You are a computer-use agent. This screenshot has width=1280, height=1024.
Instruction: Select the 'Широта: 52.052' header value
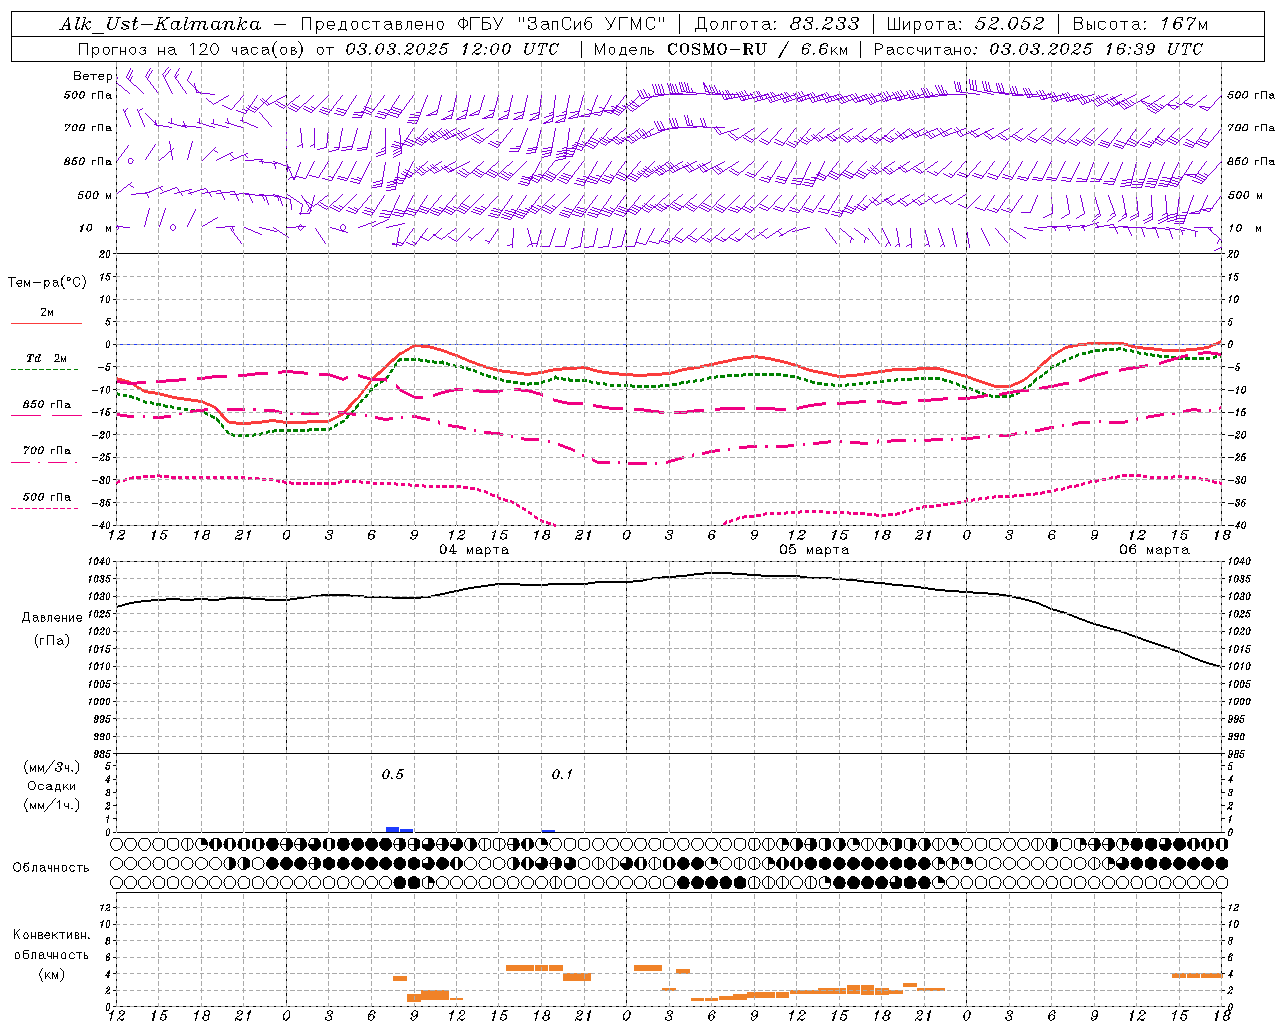(x=965, y=24)
